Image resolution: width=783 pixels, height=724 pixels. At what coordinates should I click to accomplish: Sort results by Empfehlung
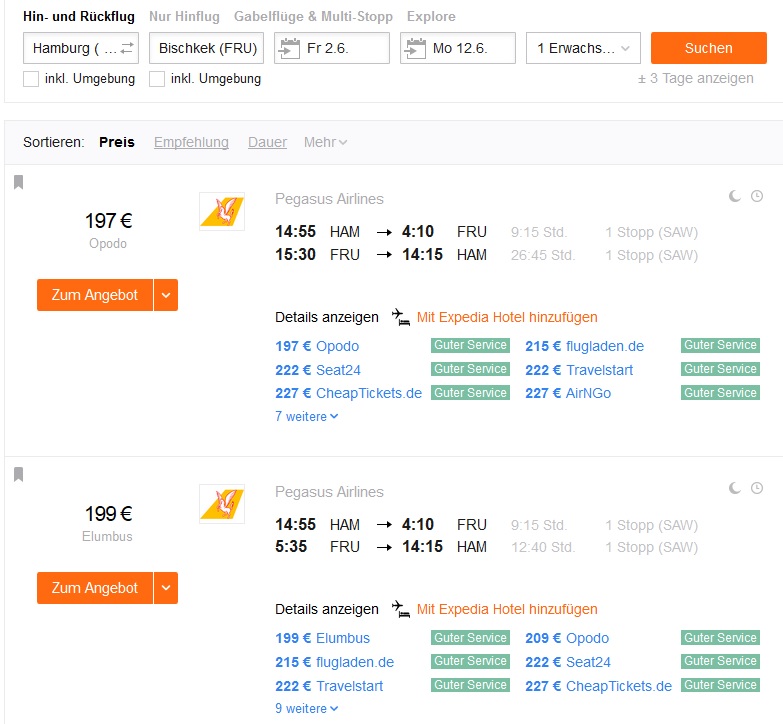[x=191, y=142]
